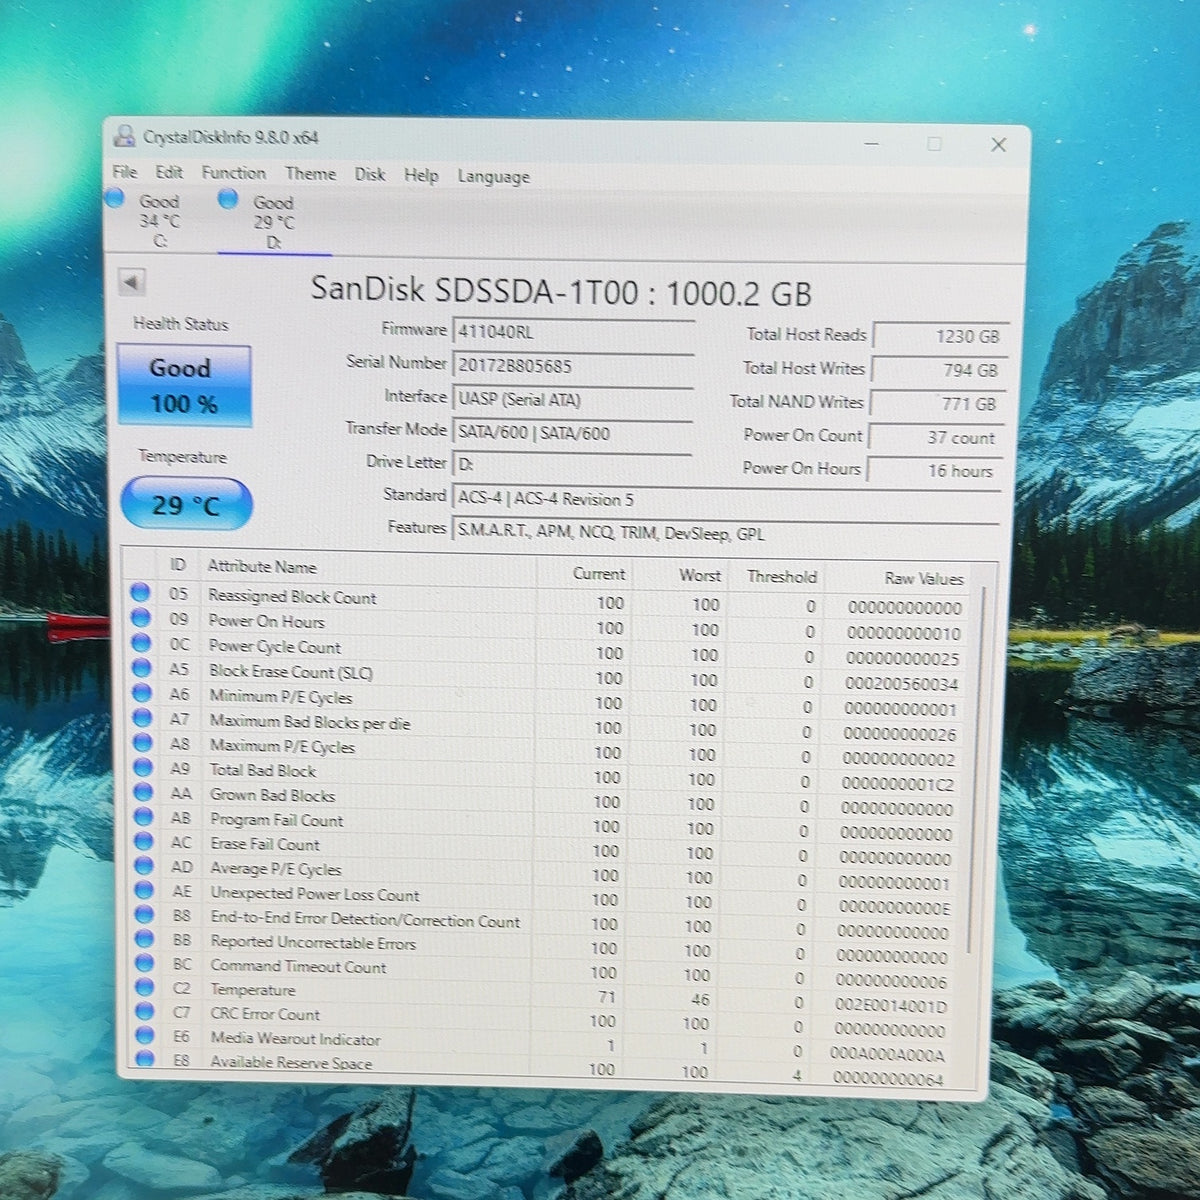Image resolution: width=1200 pixels, height=1200 pixels.
Task: Click the Current column header
Action: (x=599, y=574)
